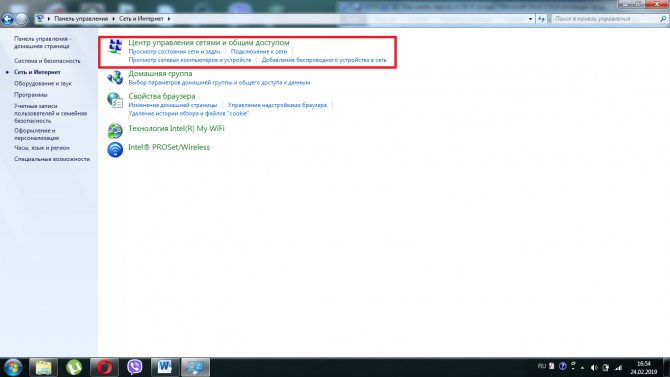Screen dimensions: 670x377
Task: Expand the address bar history dropdown
Action: (530, 19)
